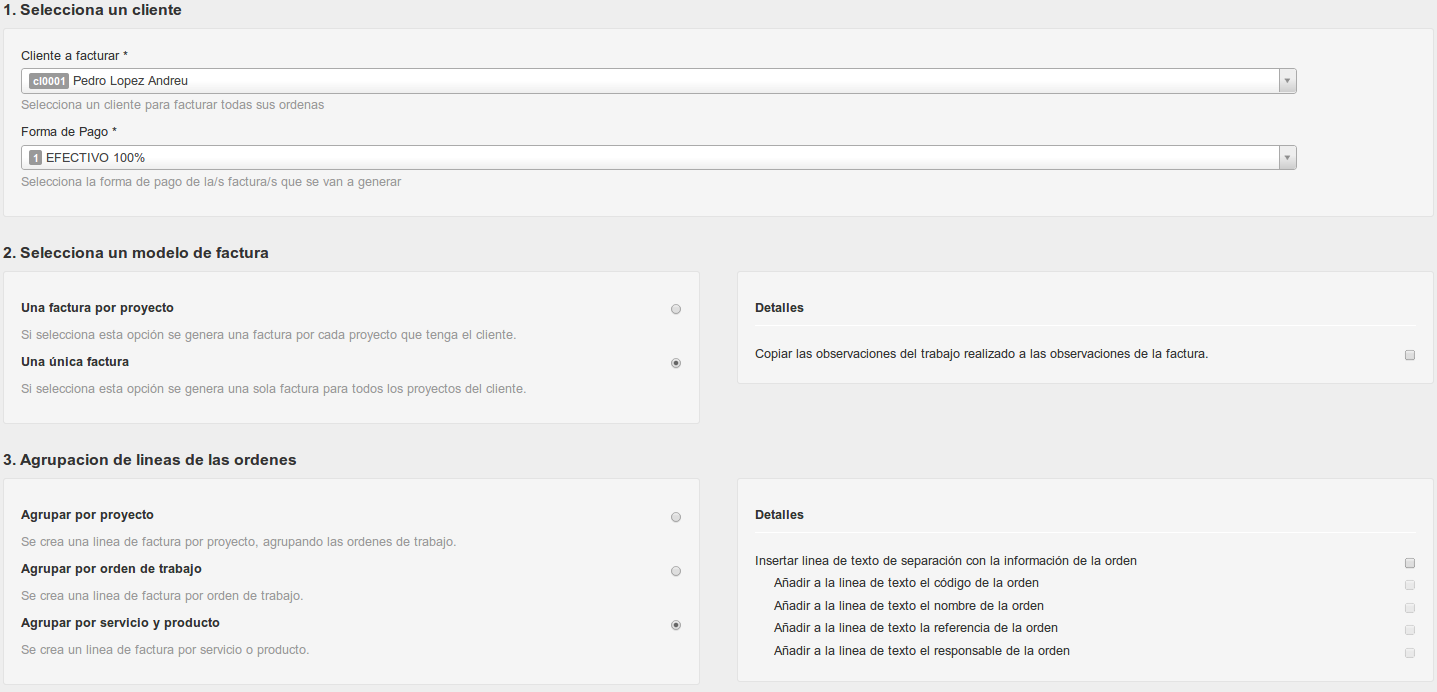Image resolution: width=1437 pixels, height=692 pixels.
Task: Click the text Se crea una linea de factura por proyecto
Action: coord(238,542)
